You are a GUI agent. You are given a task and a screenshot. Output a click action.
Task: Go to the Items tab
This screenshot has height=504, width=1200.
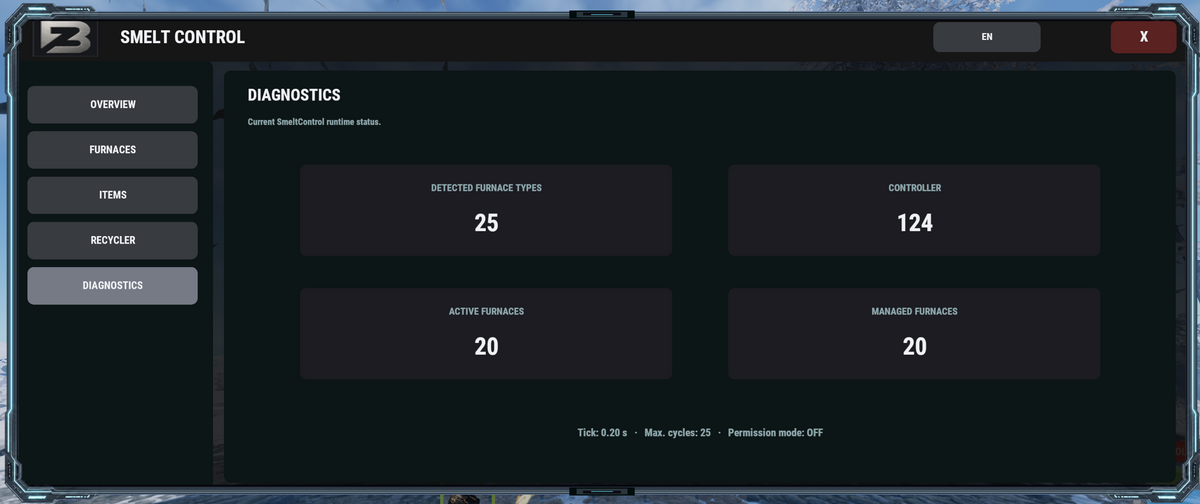(113, 195)
